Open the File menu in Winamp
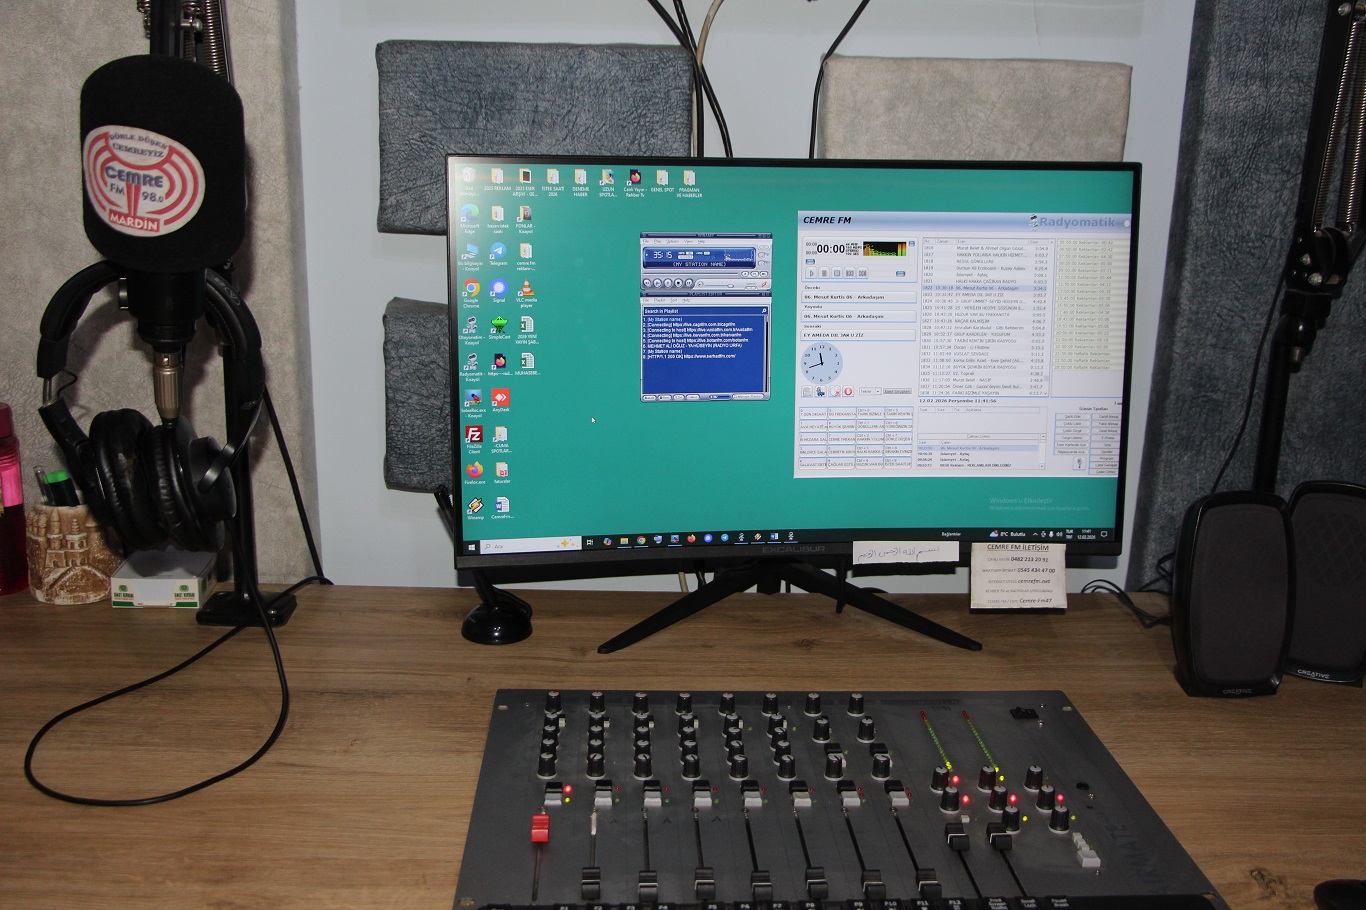The height and width of the screenshot is (910, 1366). coord(647,242)
